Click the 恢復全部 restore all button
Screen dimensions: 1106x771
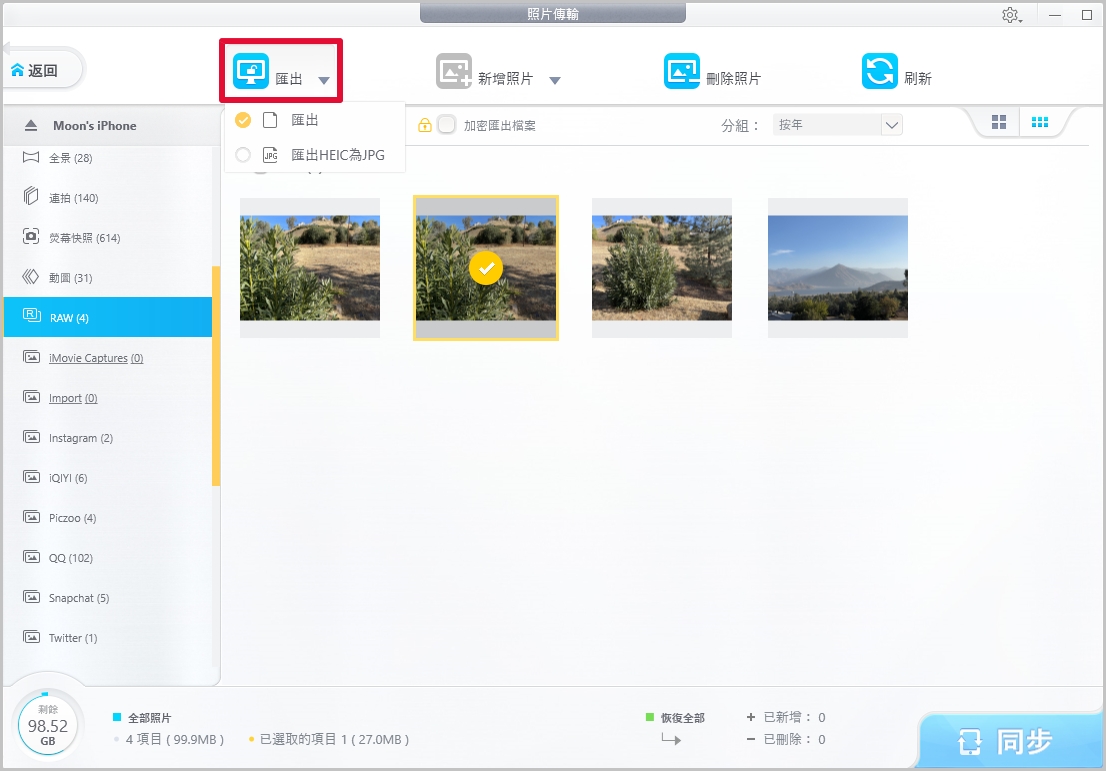683,717
